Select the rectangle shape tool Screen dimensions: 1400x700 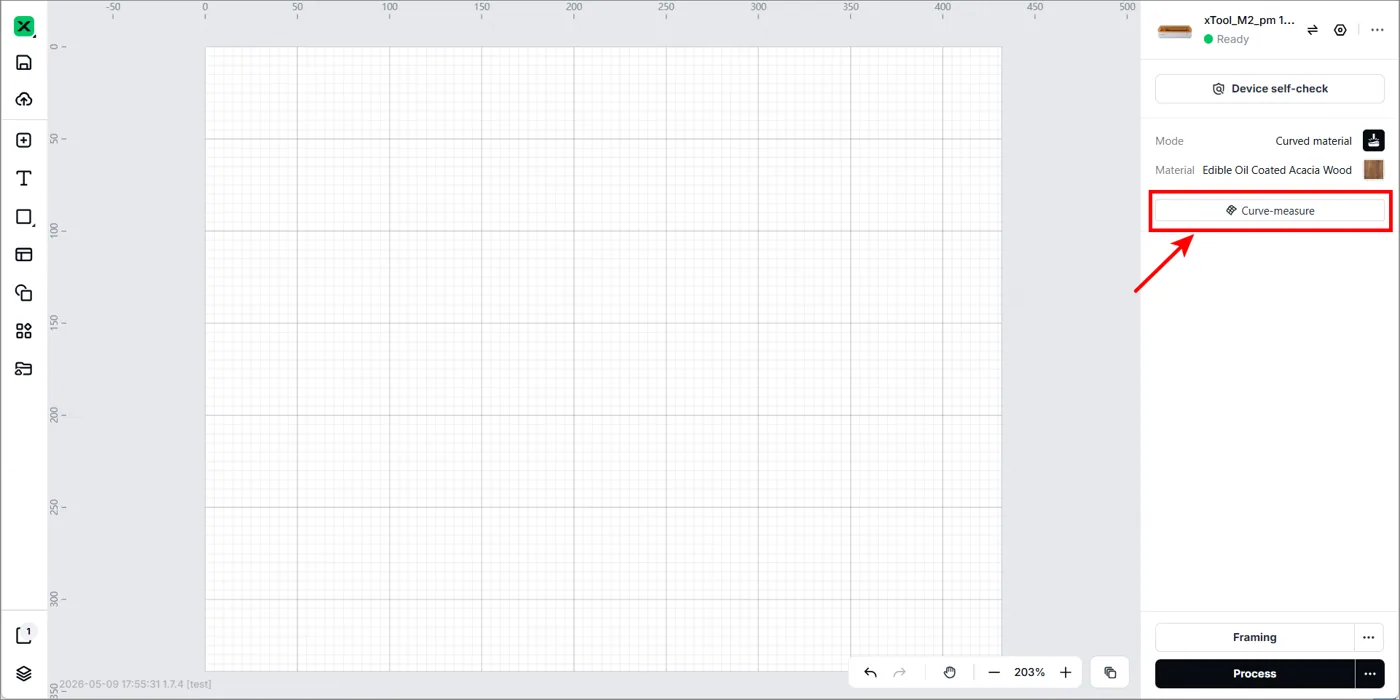24,217
